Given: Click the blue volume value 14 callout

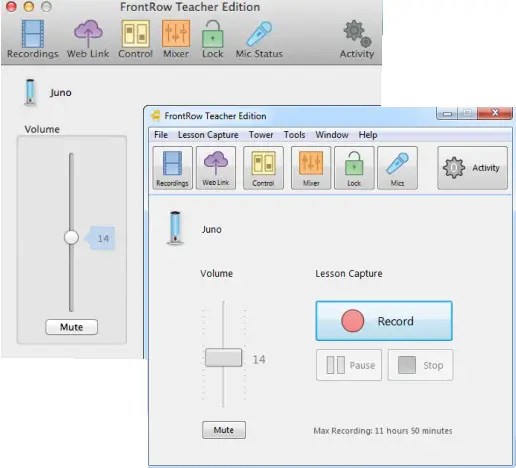Looking at the screenshot, I should [x=100, y=238].
